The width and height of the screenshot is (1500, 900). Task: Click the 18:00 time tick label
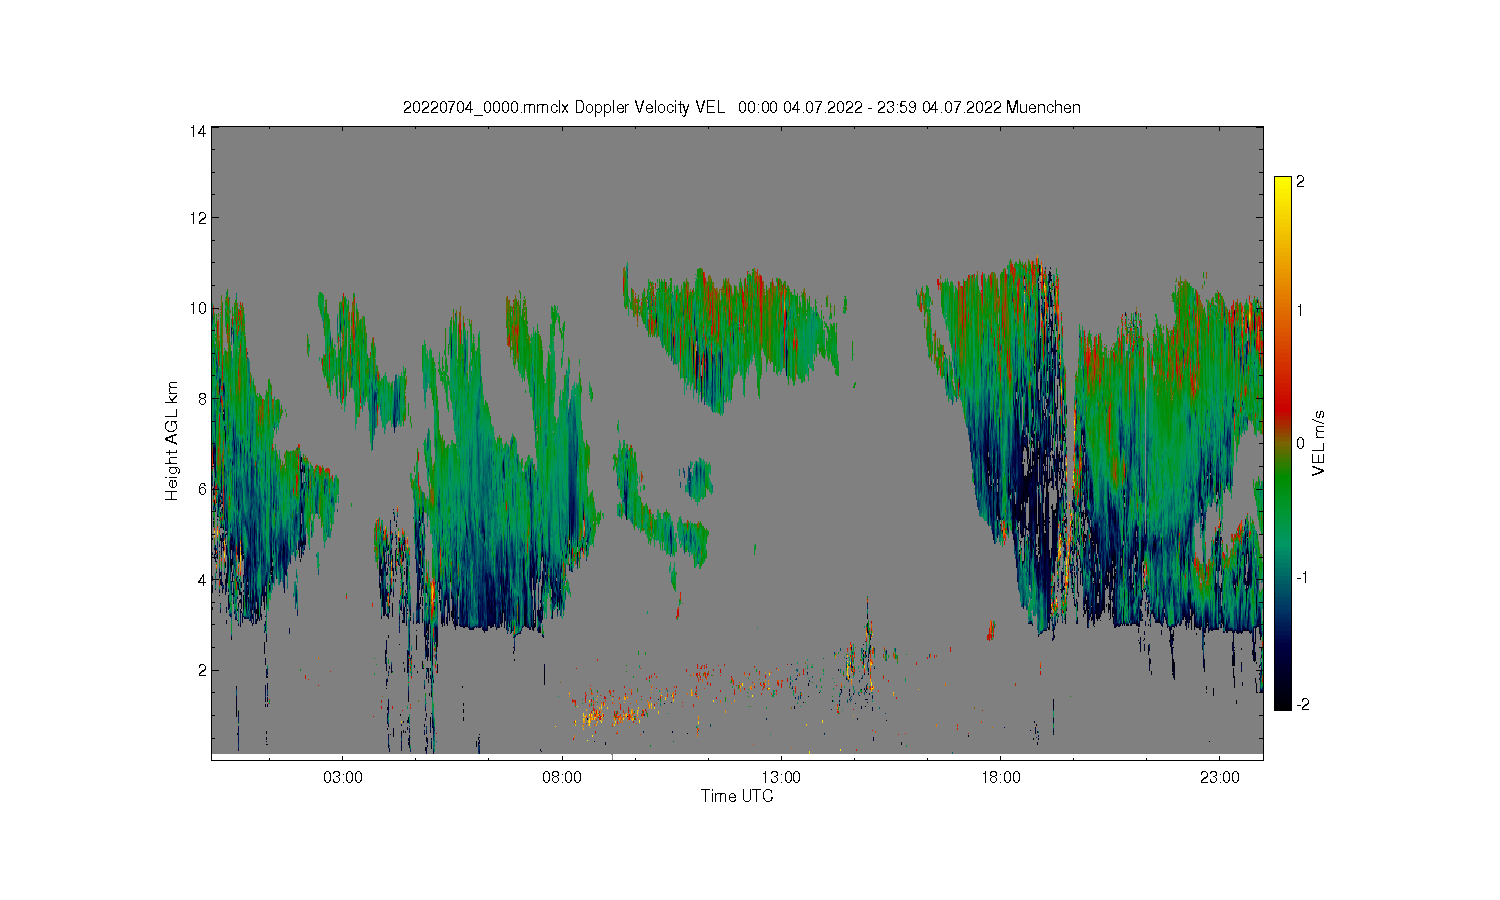(1000, 777)
